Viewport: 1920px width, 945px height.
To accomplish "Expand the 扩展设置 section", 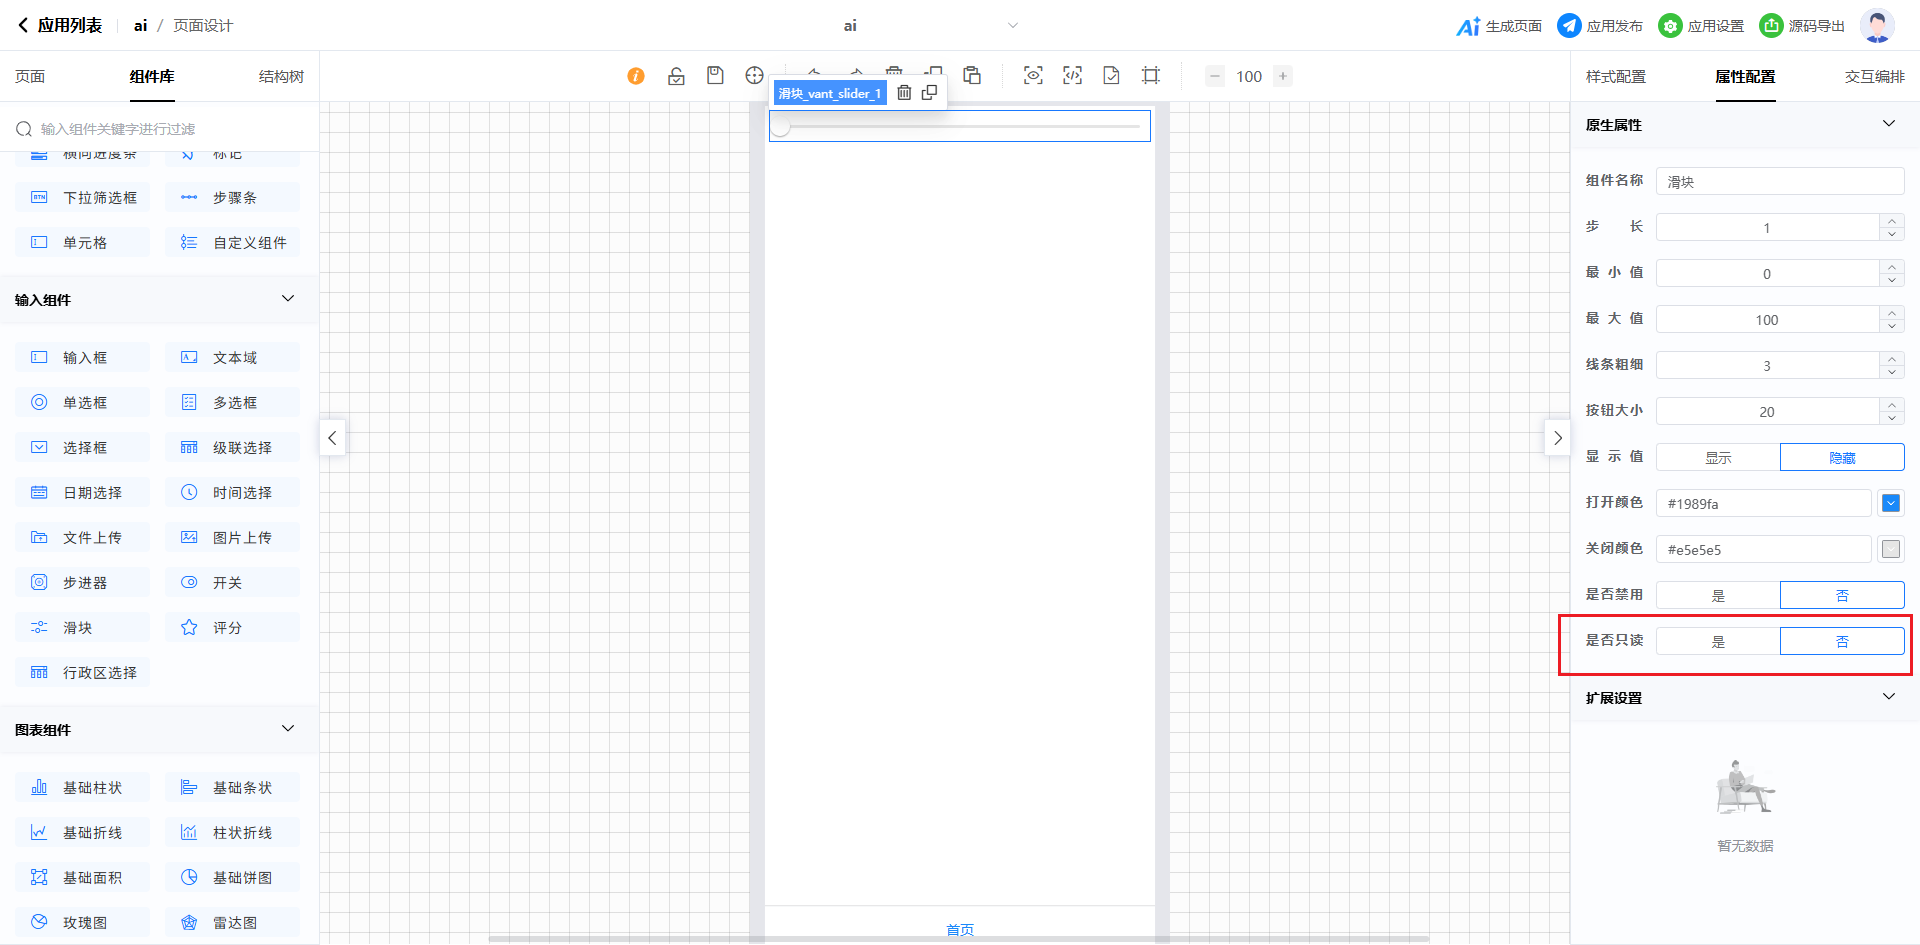I will 1888,697.
